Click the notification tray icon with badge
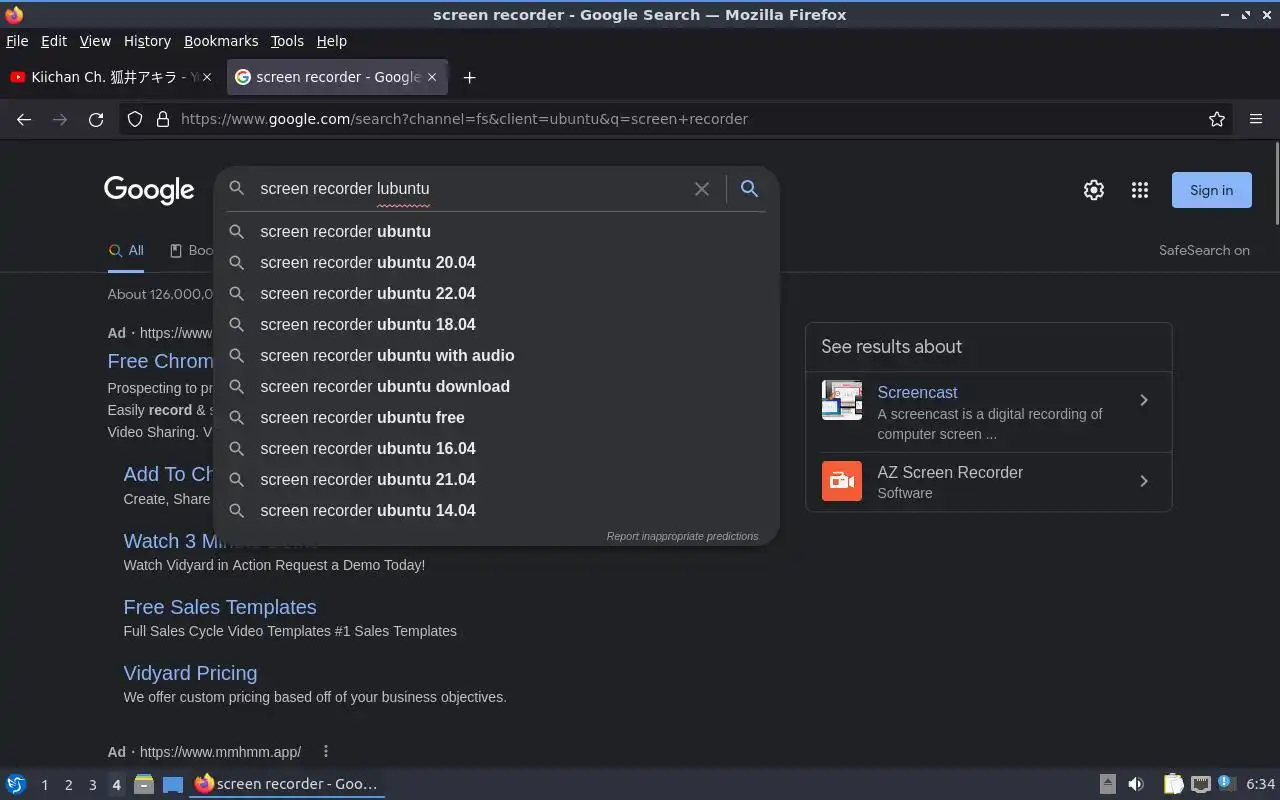Screen dimensions: 1280x800 tap(1227, 784)
